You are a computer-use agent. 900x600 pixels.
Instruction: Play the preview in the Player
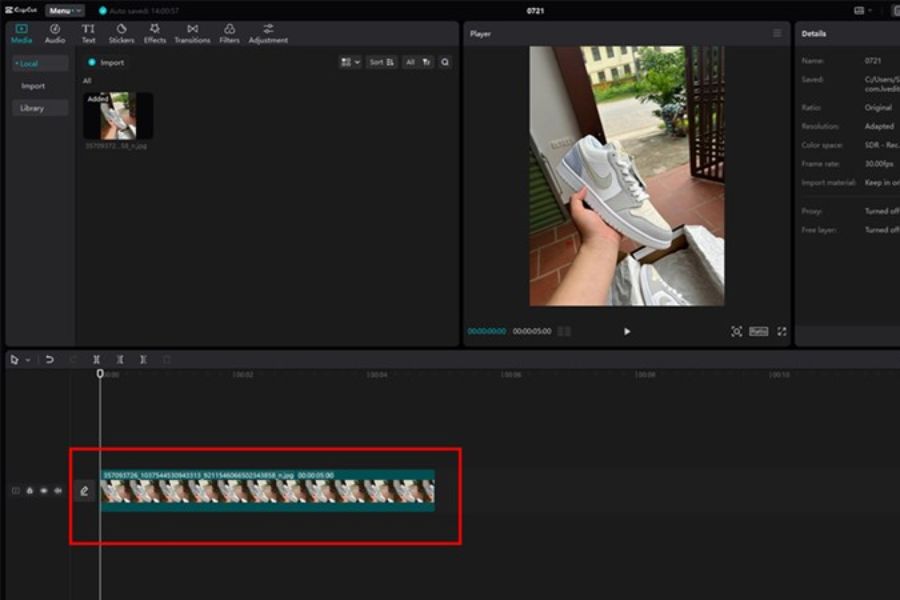627,331
